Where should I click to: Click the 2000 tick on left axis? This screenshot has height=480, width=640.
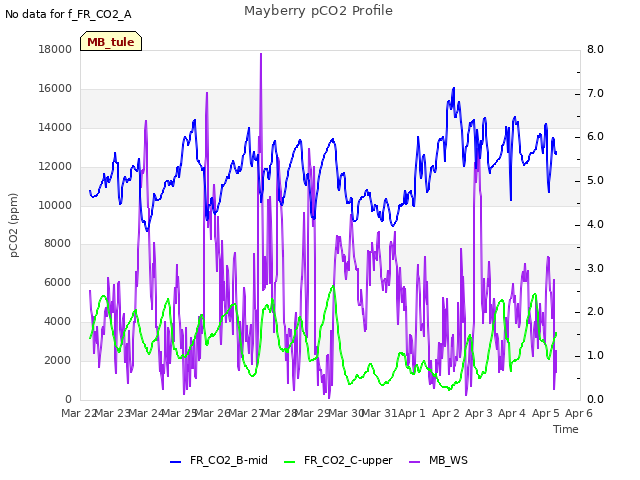coord(58,360)
